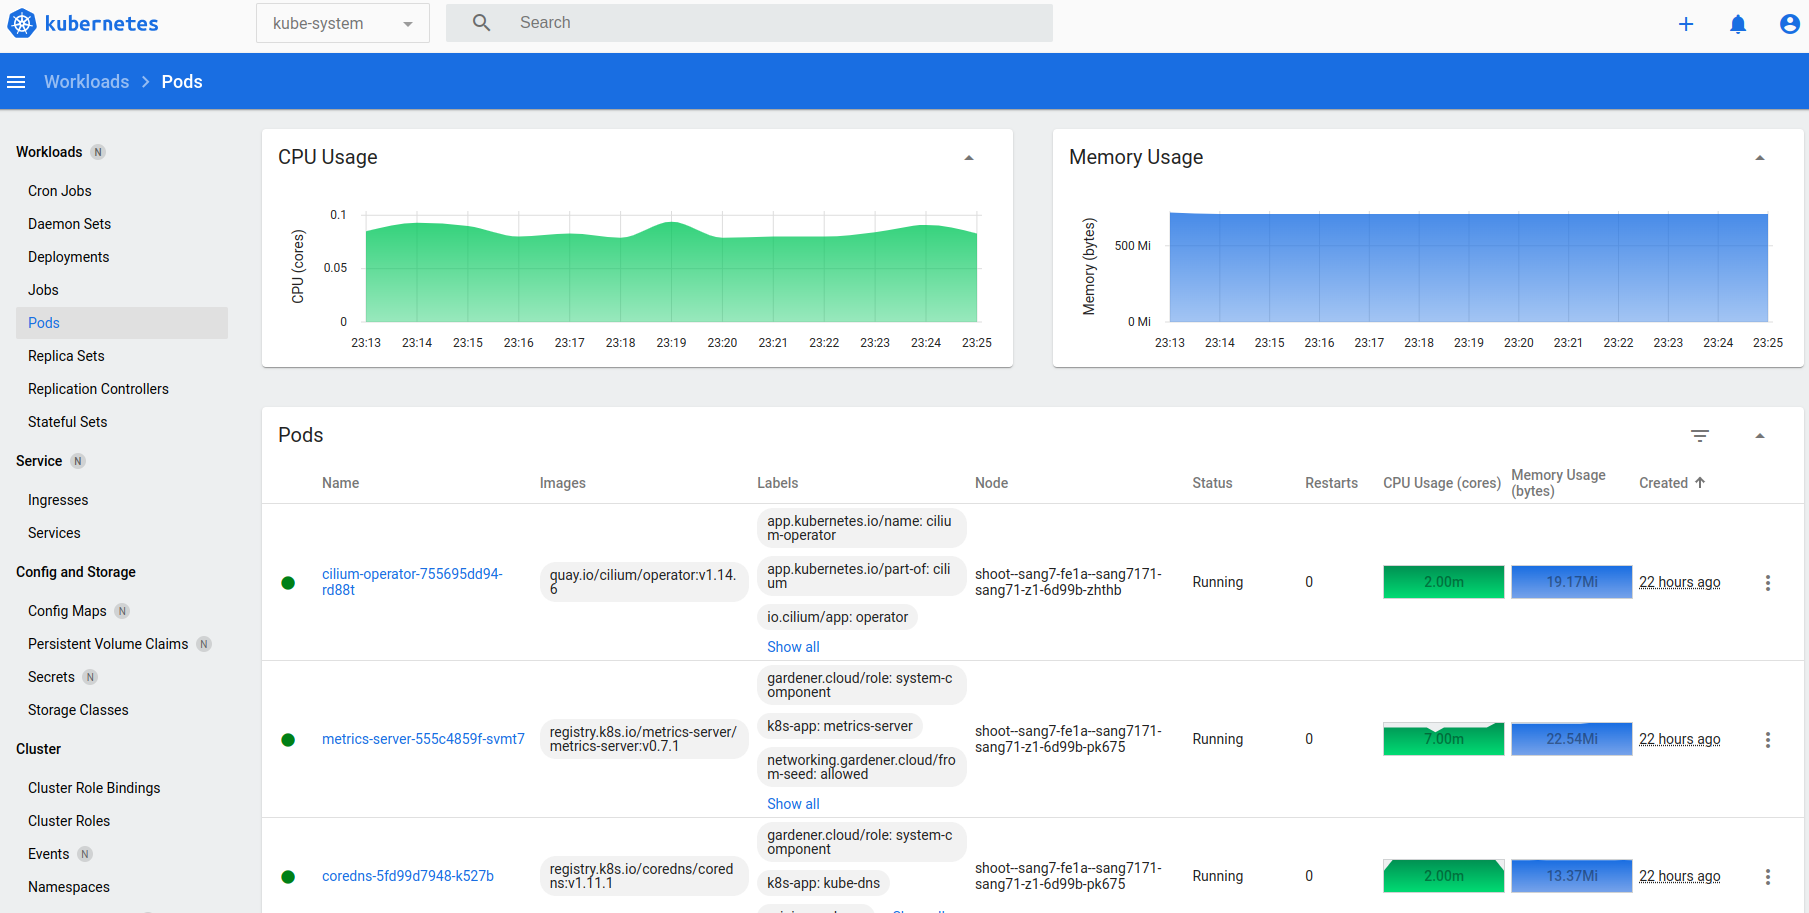Screen dimensions: 1809x913
Task: Click the N badge beside Config Maps
Action: pos(122,611)
